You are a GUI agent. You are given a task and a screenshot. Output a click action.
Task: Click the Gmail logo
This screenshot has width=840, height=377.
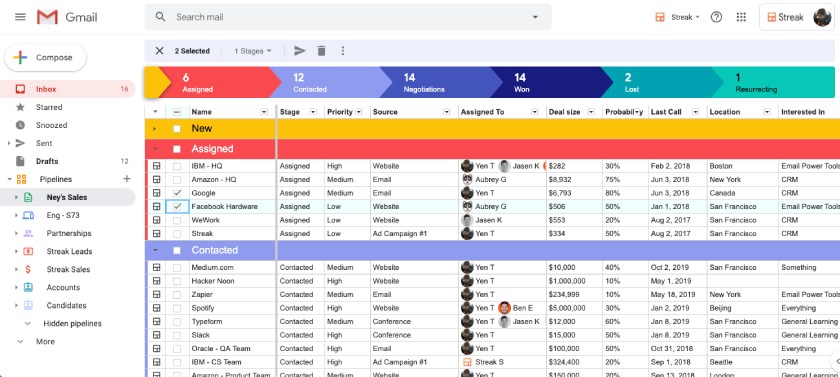click(x=67, y=17)
